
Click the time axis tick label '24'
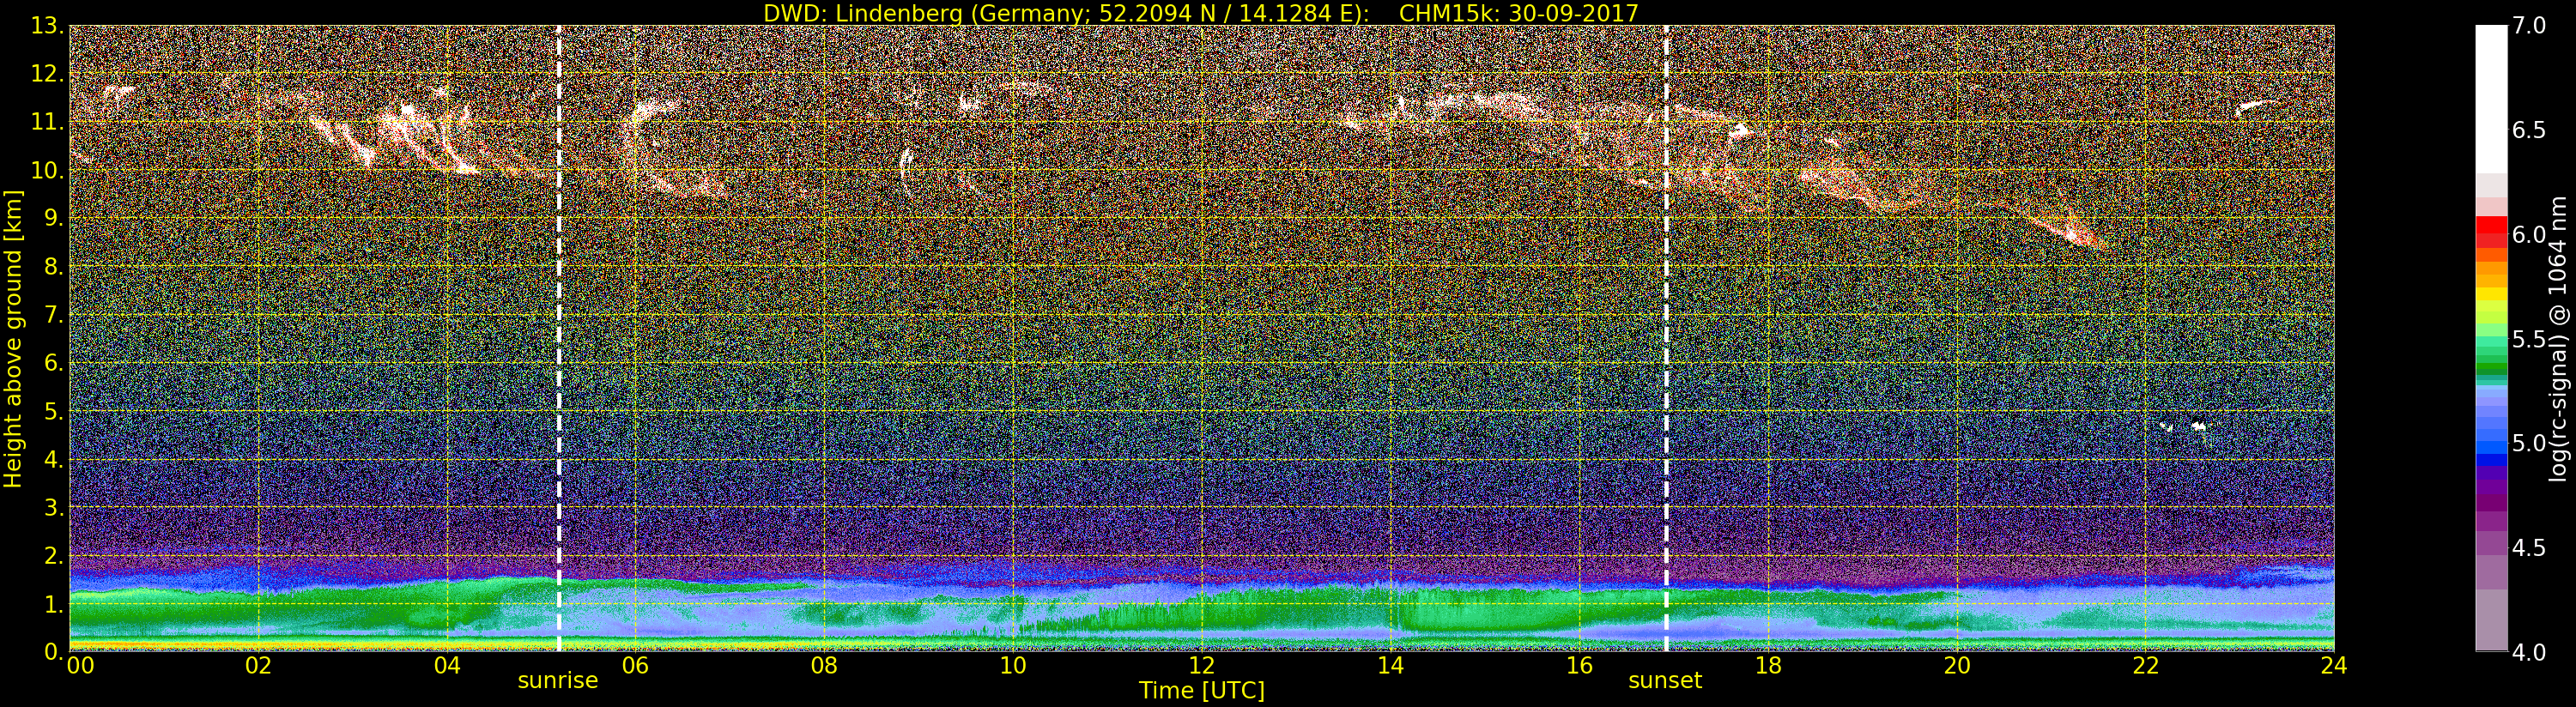2334,666
